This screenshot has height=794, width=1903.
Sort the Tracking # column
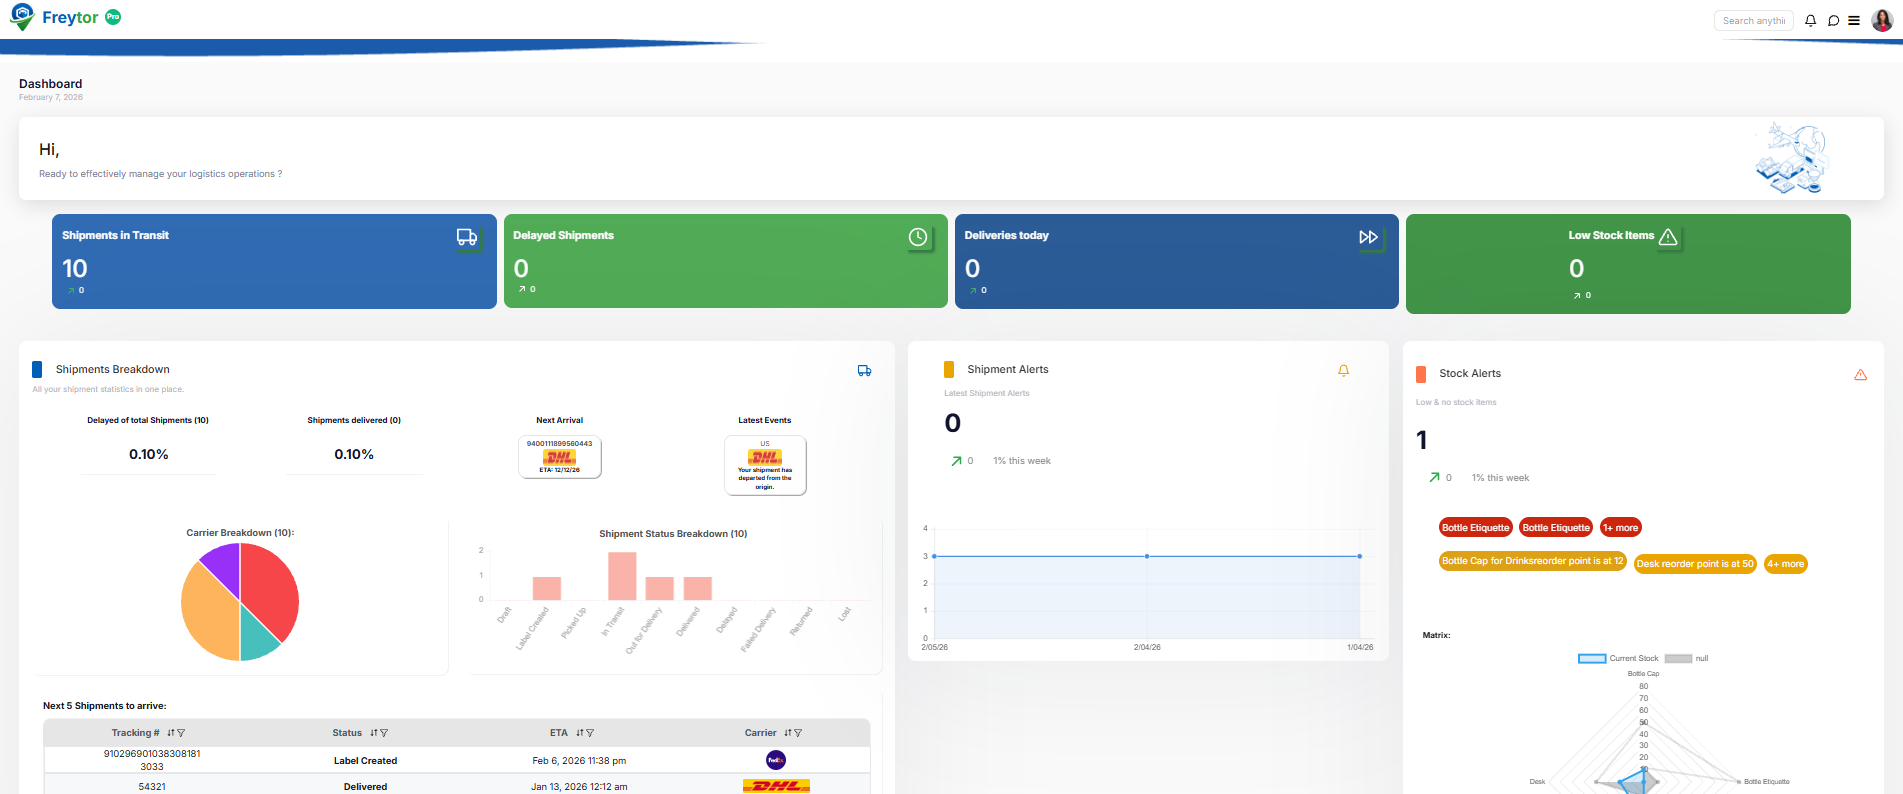(x=171, y=733)
